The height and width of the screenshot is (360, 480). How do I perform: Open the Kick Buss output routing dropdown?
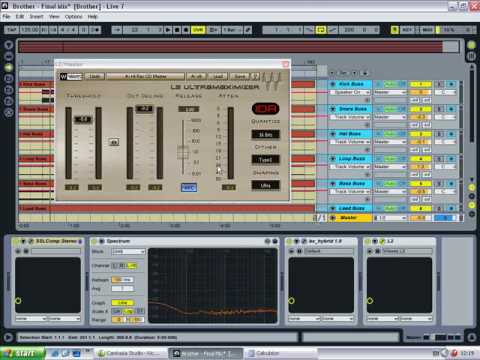(x=389, y=92)
